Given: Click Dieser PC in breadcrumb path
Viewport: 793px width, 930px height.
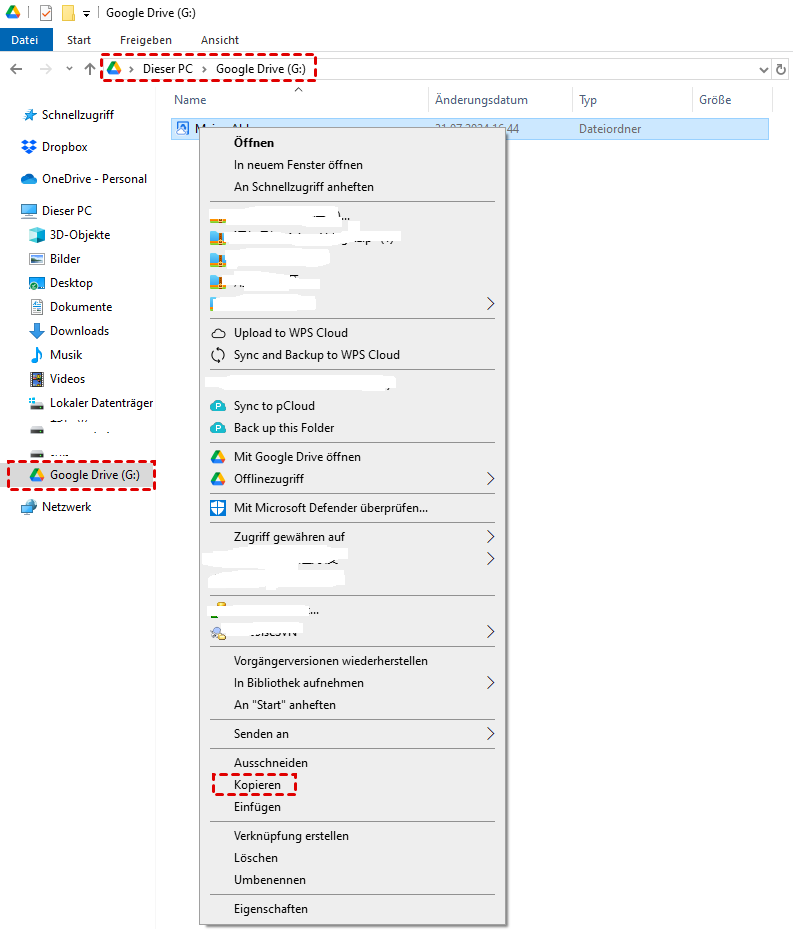Looking at the screenshot, I should pyautogui.click(x=168, y=69).
